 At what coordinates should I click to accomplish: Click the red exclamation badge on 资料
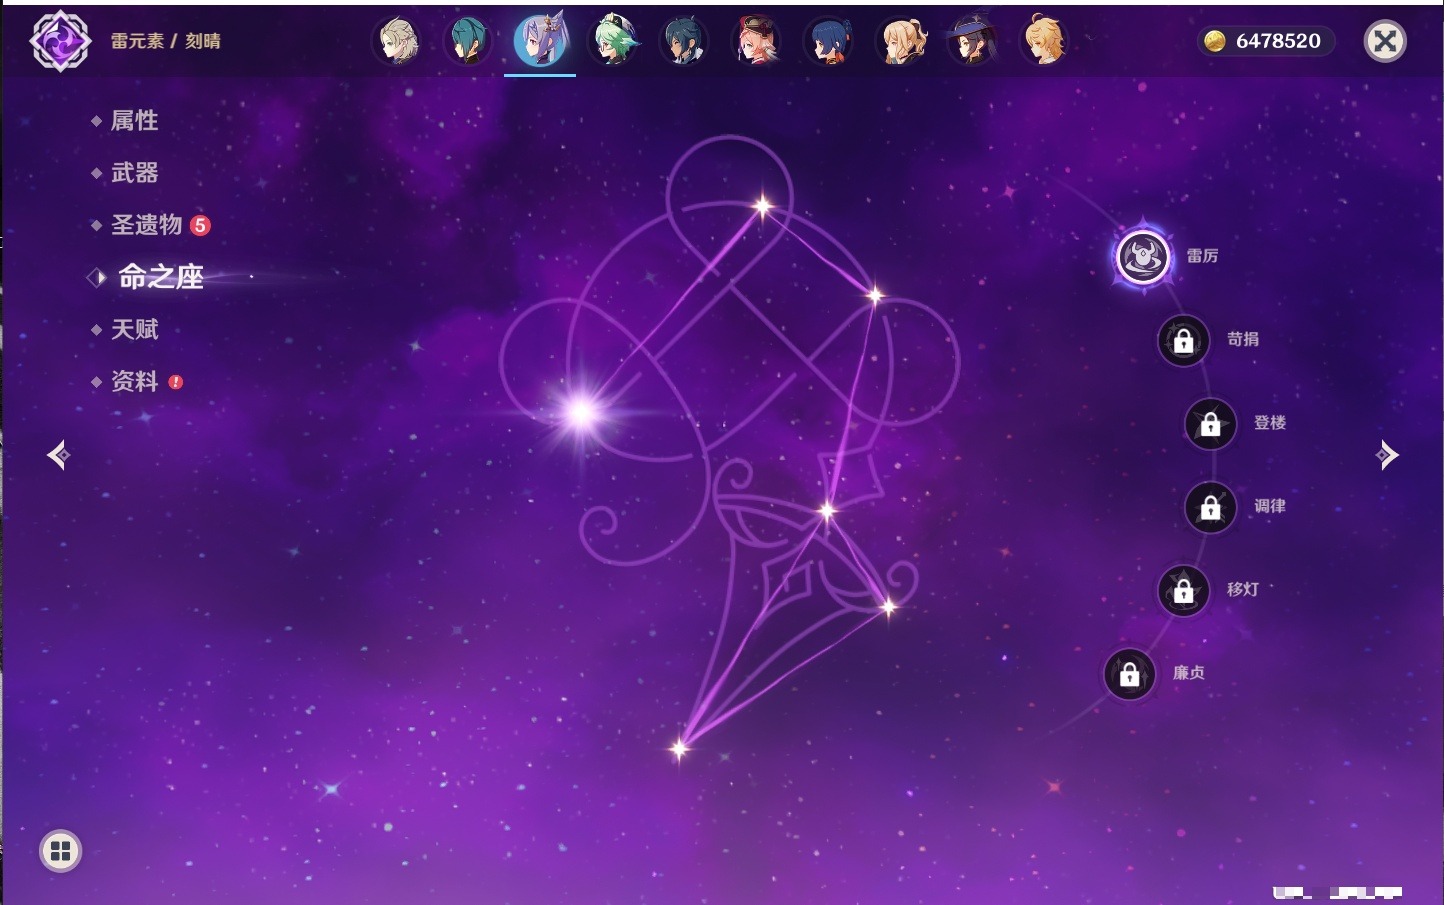176,382
